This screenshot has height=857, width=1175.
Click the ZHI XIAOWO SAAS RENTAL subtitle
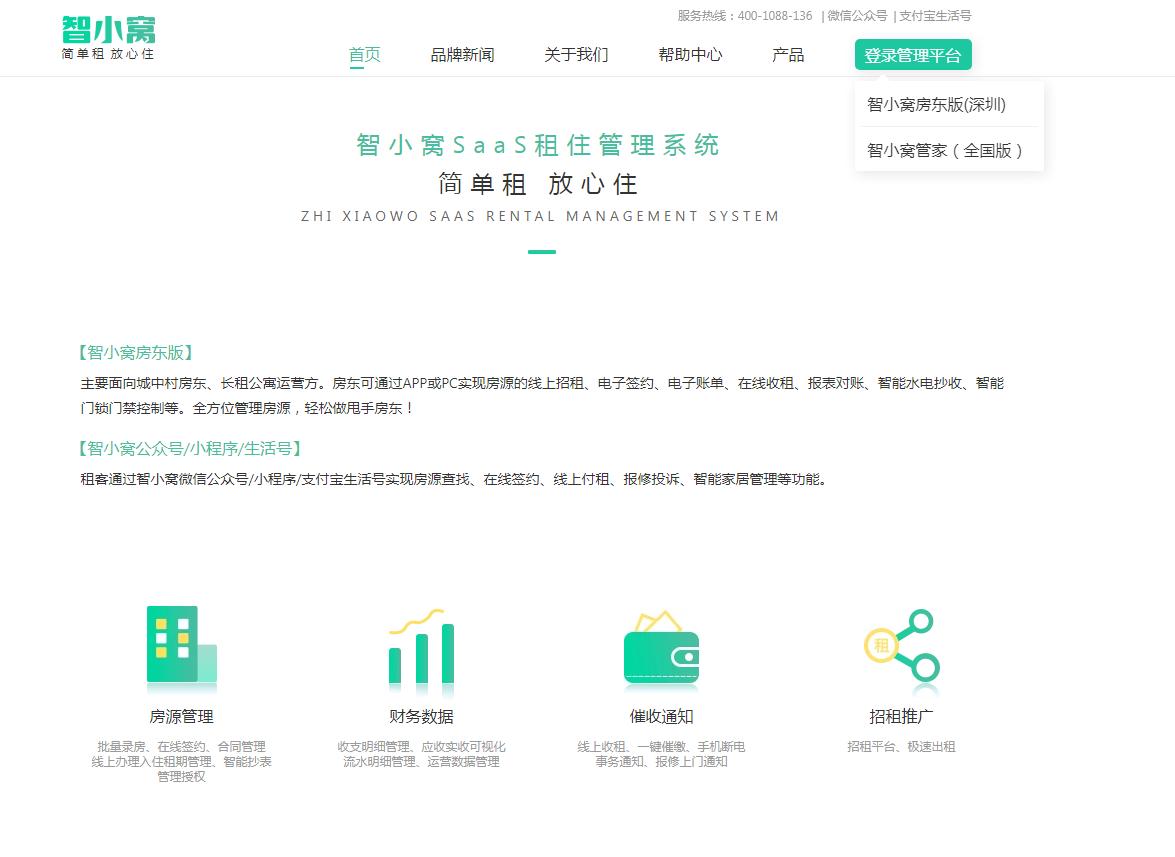click(540, 216)
